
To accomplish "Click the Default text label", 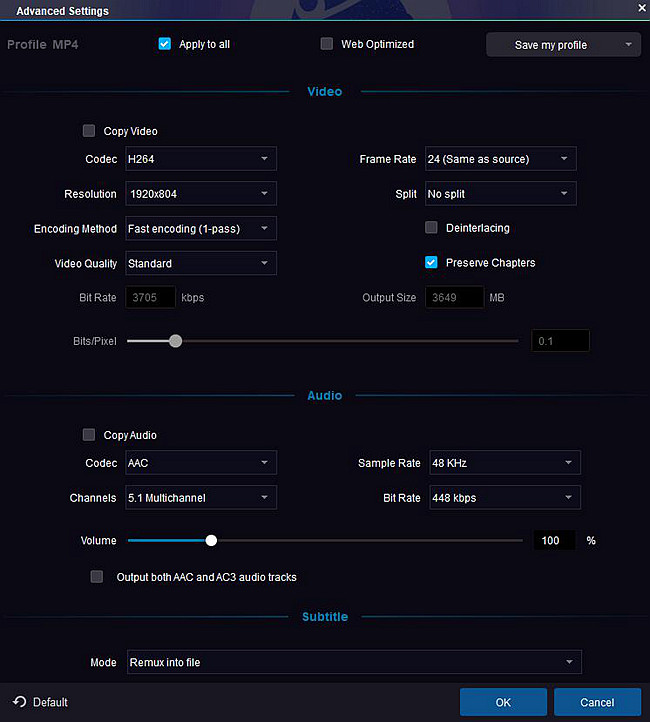I will [50, 702].
